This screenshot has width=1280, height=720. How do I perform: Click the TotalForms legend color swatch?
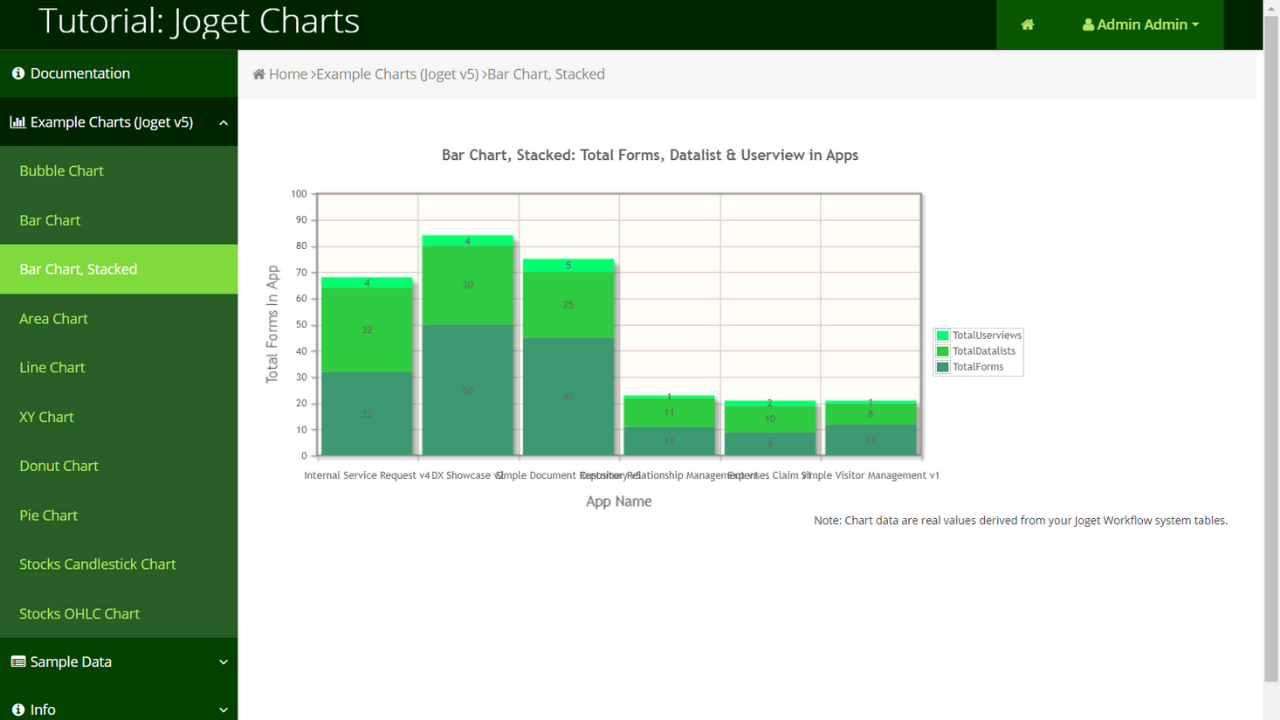pyautogui.click(x=942, y=368)
